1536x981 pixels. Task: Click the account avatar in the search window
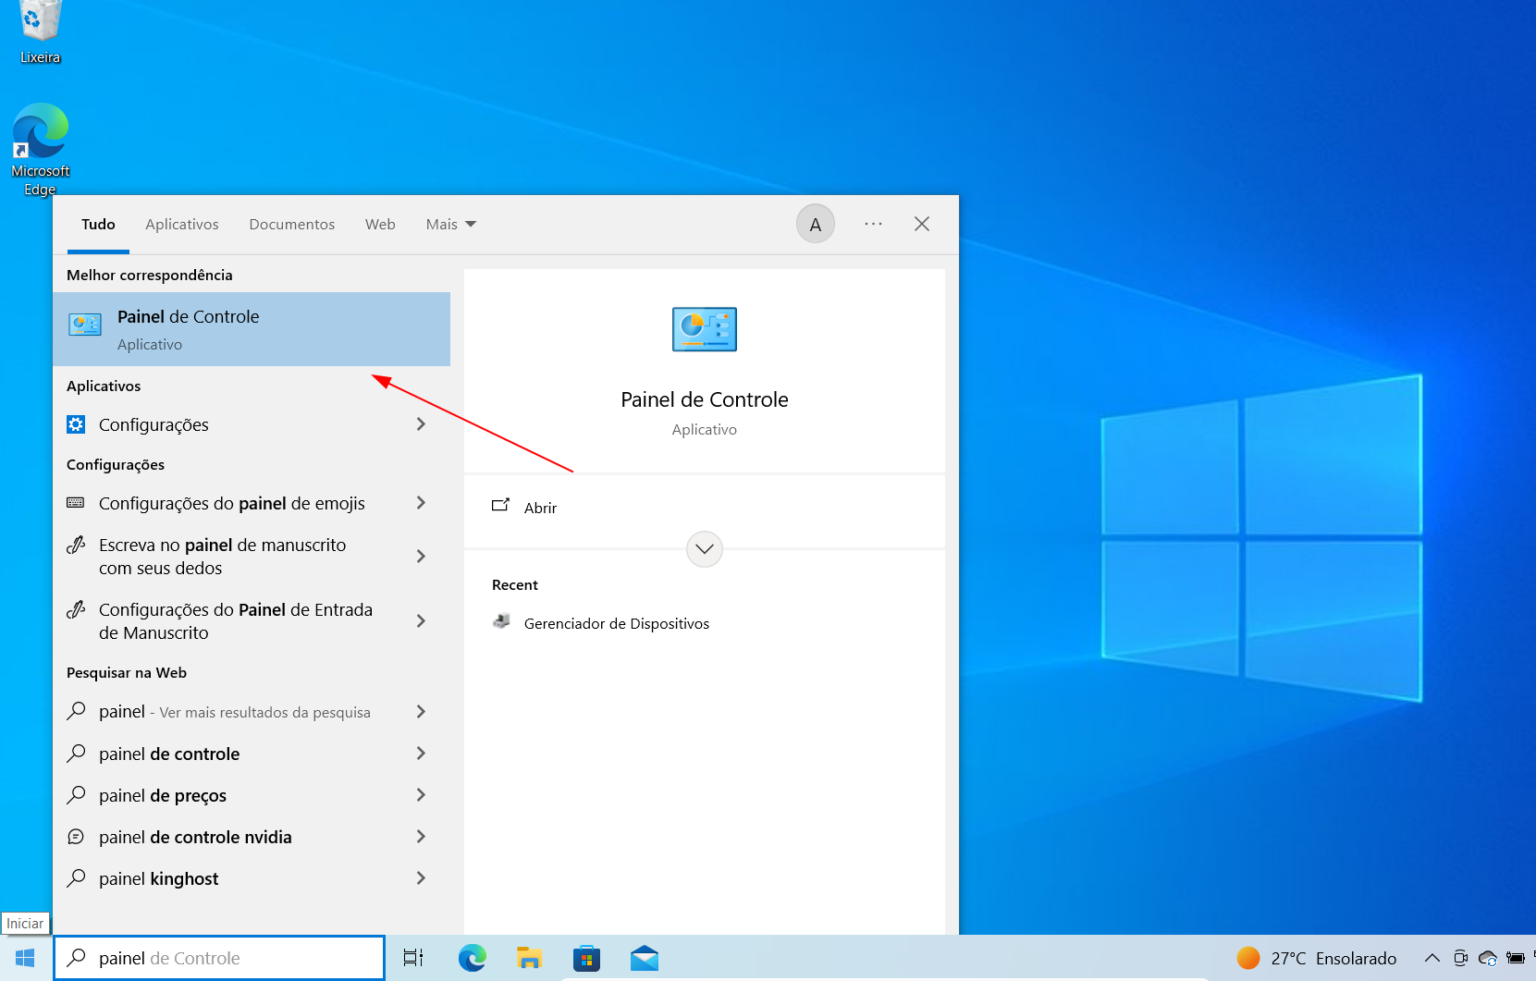pos(815,223)
